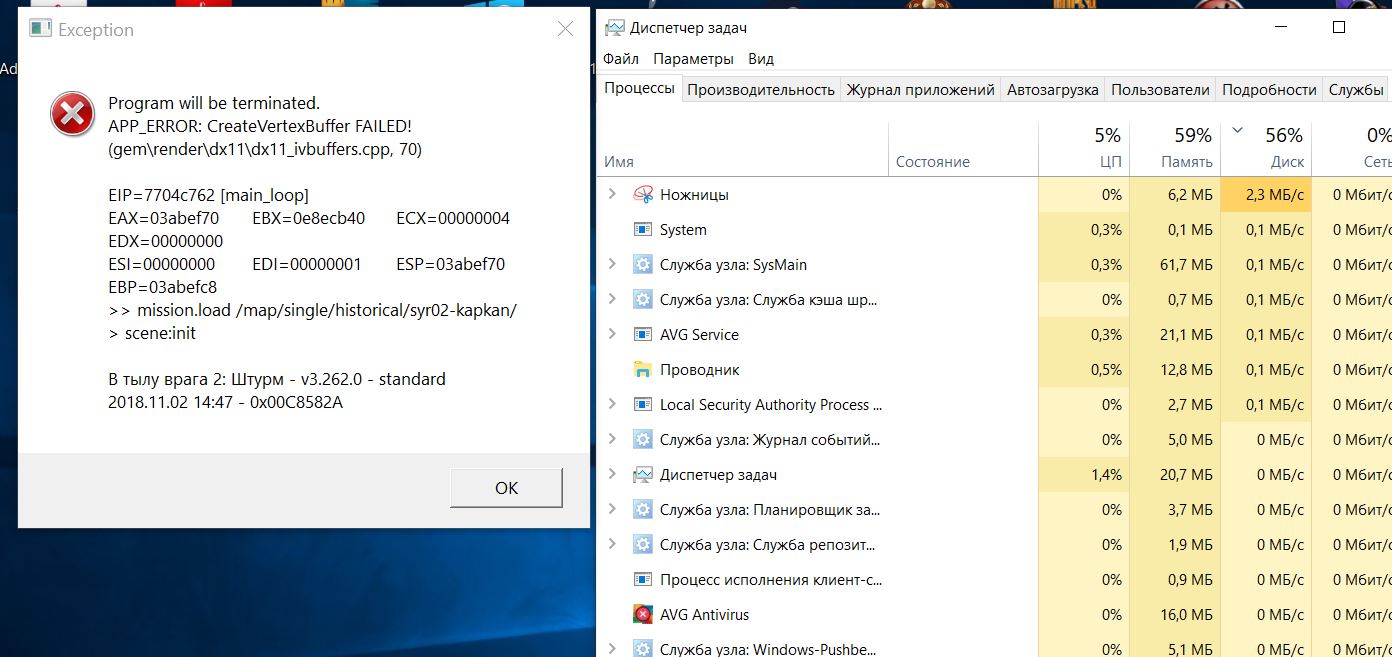Open the Пользователи tab
This screenshot has width=1392, height=657.
[1160, 90]
